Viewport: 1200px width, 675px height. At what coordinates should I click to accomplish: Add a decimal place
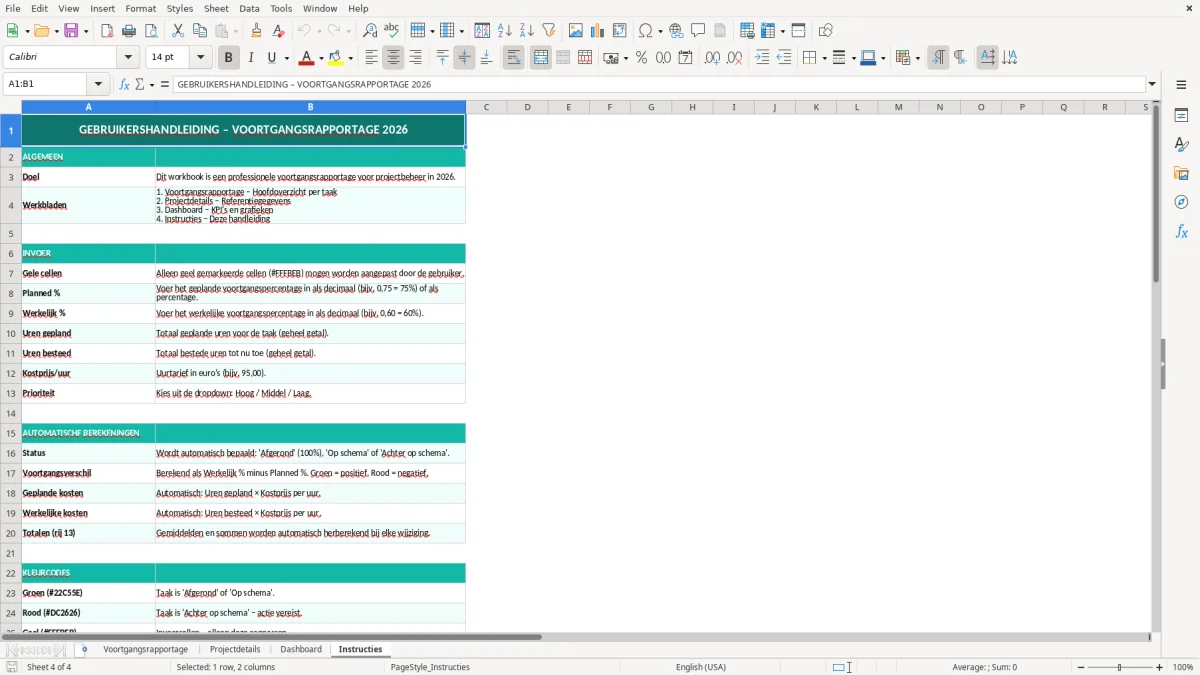(713, 58)
